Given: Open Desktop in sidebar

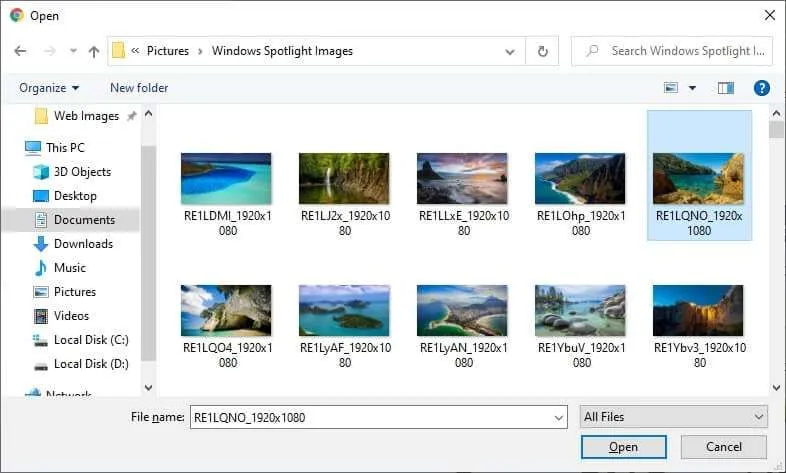Looking at the screenshot, I should (75, 196).
